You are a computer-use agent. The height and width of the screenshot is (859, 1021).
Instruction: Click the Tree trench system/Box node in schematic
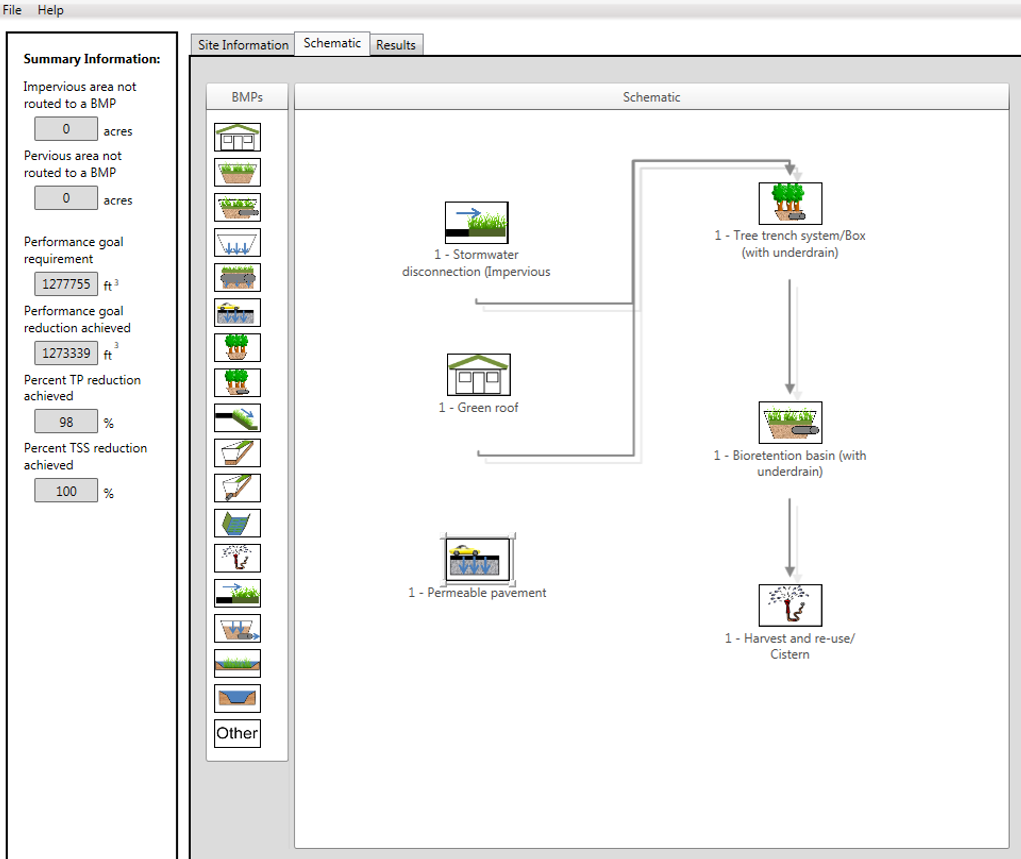click(790, 203)
